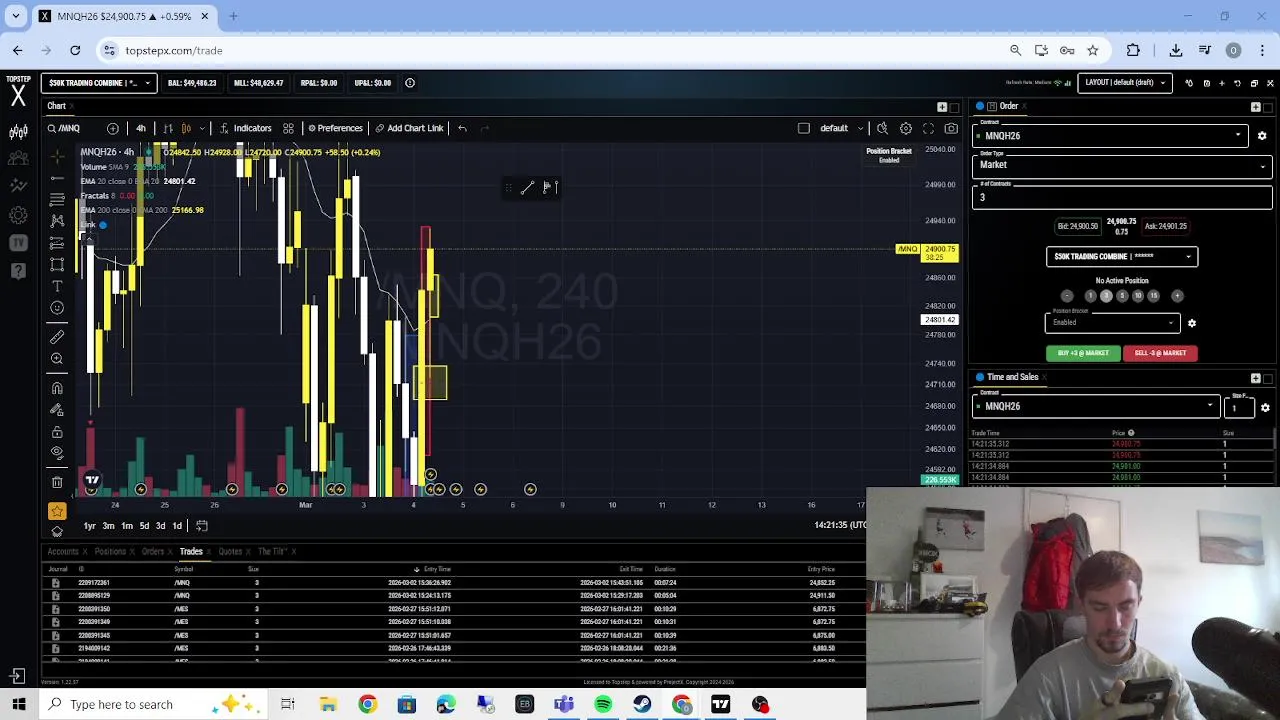Decrease contracts with the minus stepper
1280x720 pixels.
[x=1067, y=296]
